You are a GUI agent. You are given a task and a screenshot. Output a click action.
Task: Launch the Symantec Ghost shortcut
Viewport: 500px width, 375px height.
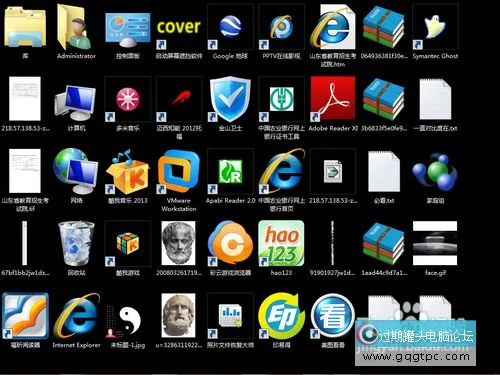coord(435,27)
